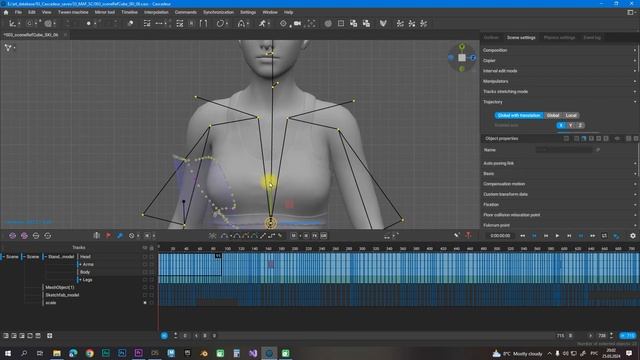Select the axis manipulator tool icon
The height and width of the screenshot is (360, 640).
coord(12,24)
